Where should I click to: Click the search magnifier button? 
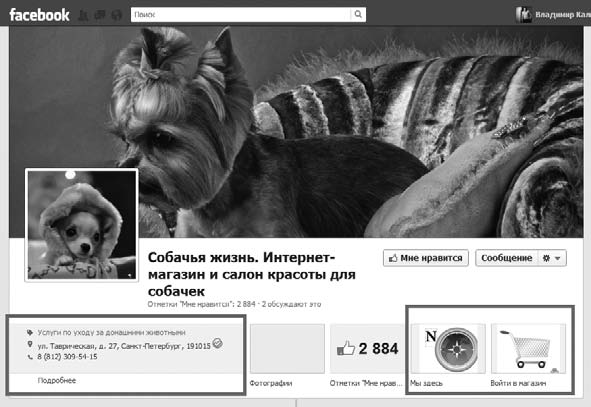pos(358,14)
